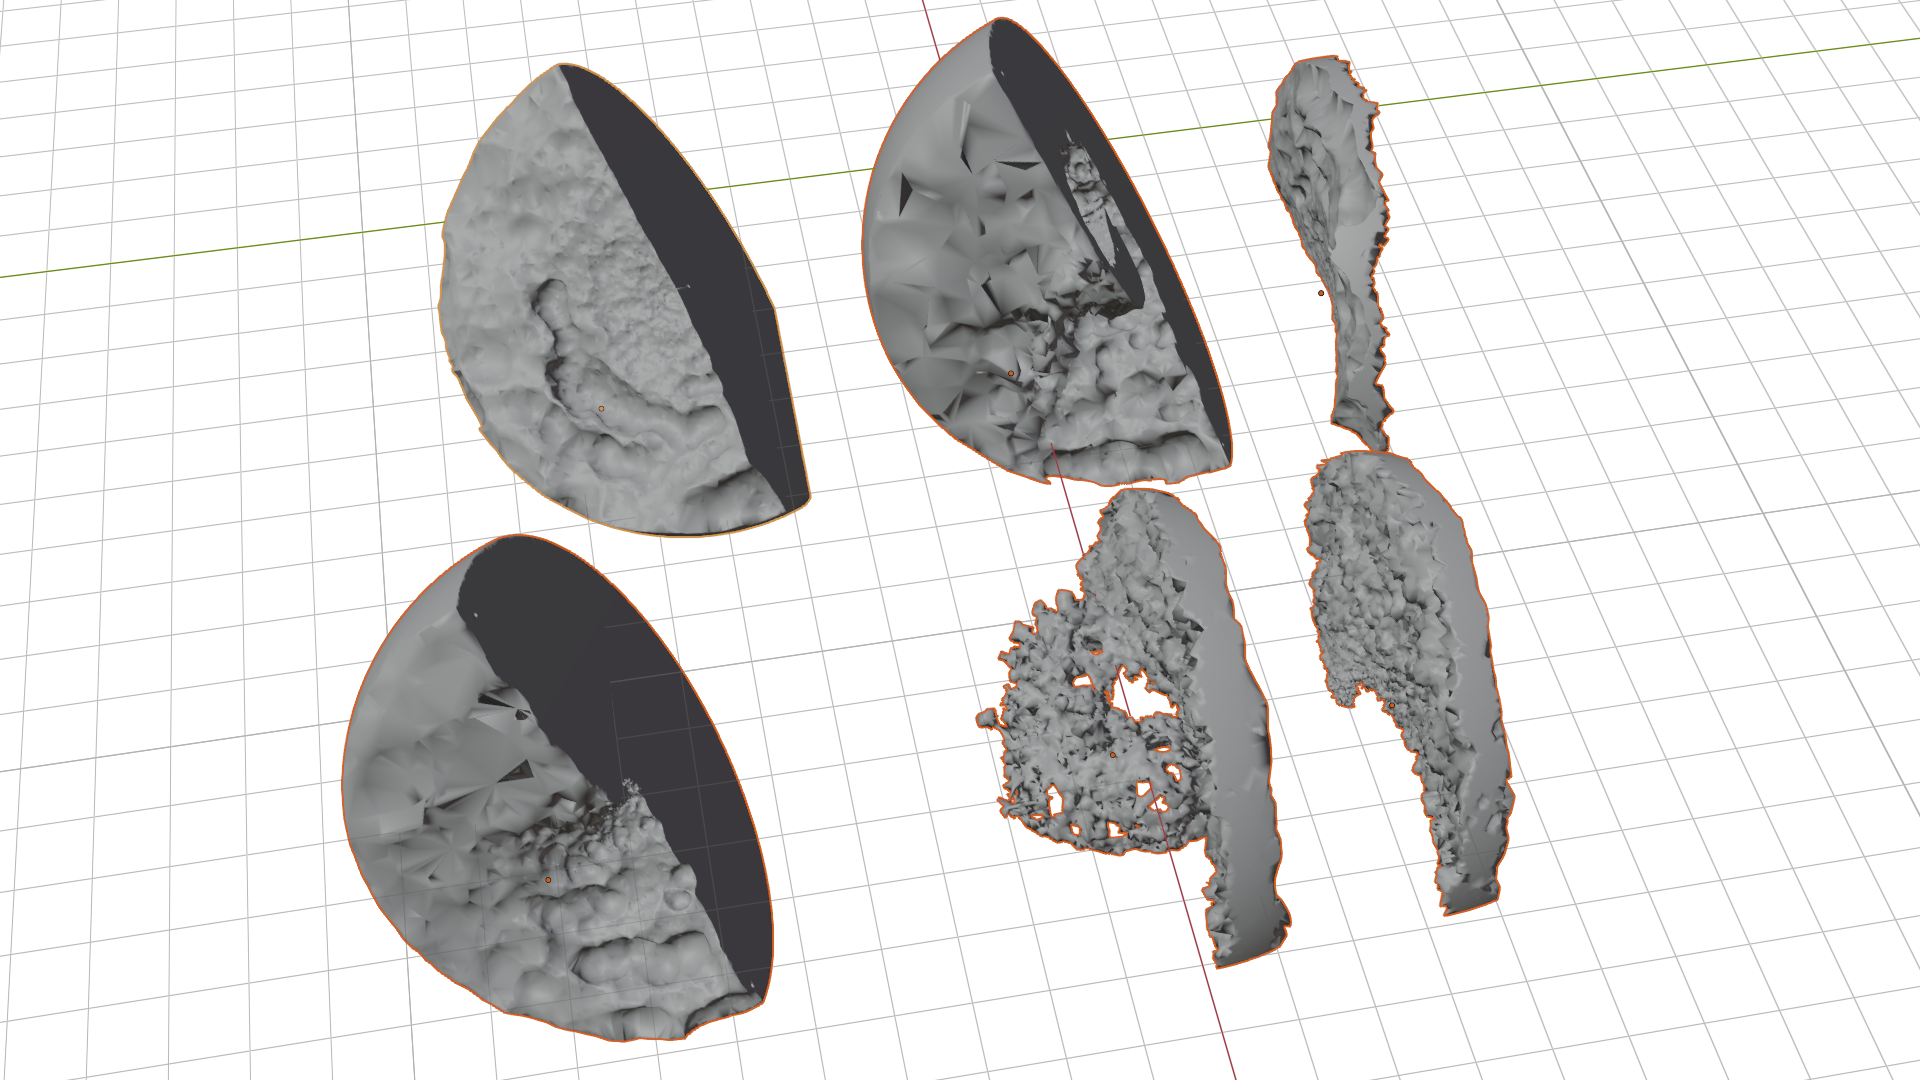This screenshot has width=1920, height=1080.
Task: Click the origin dot of top-center dome
Action: coord(1011,374)
